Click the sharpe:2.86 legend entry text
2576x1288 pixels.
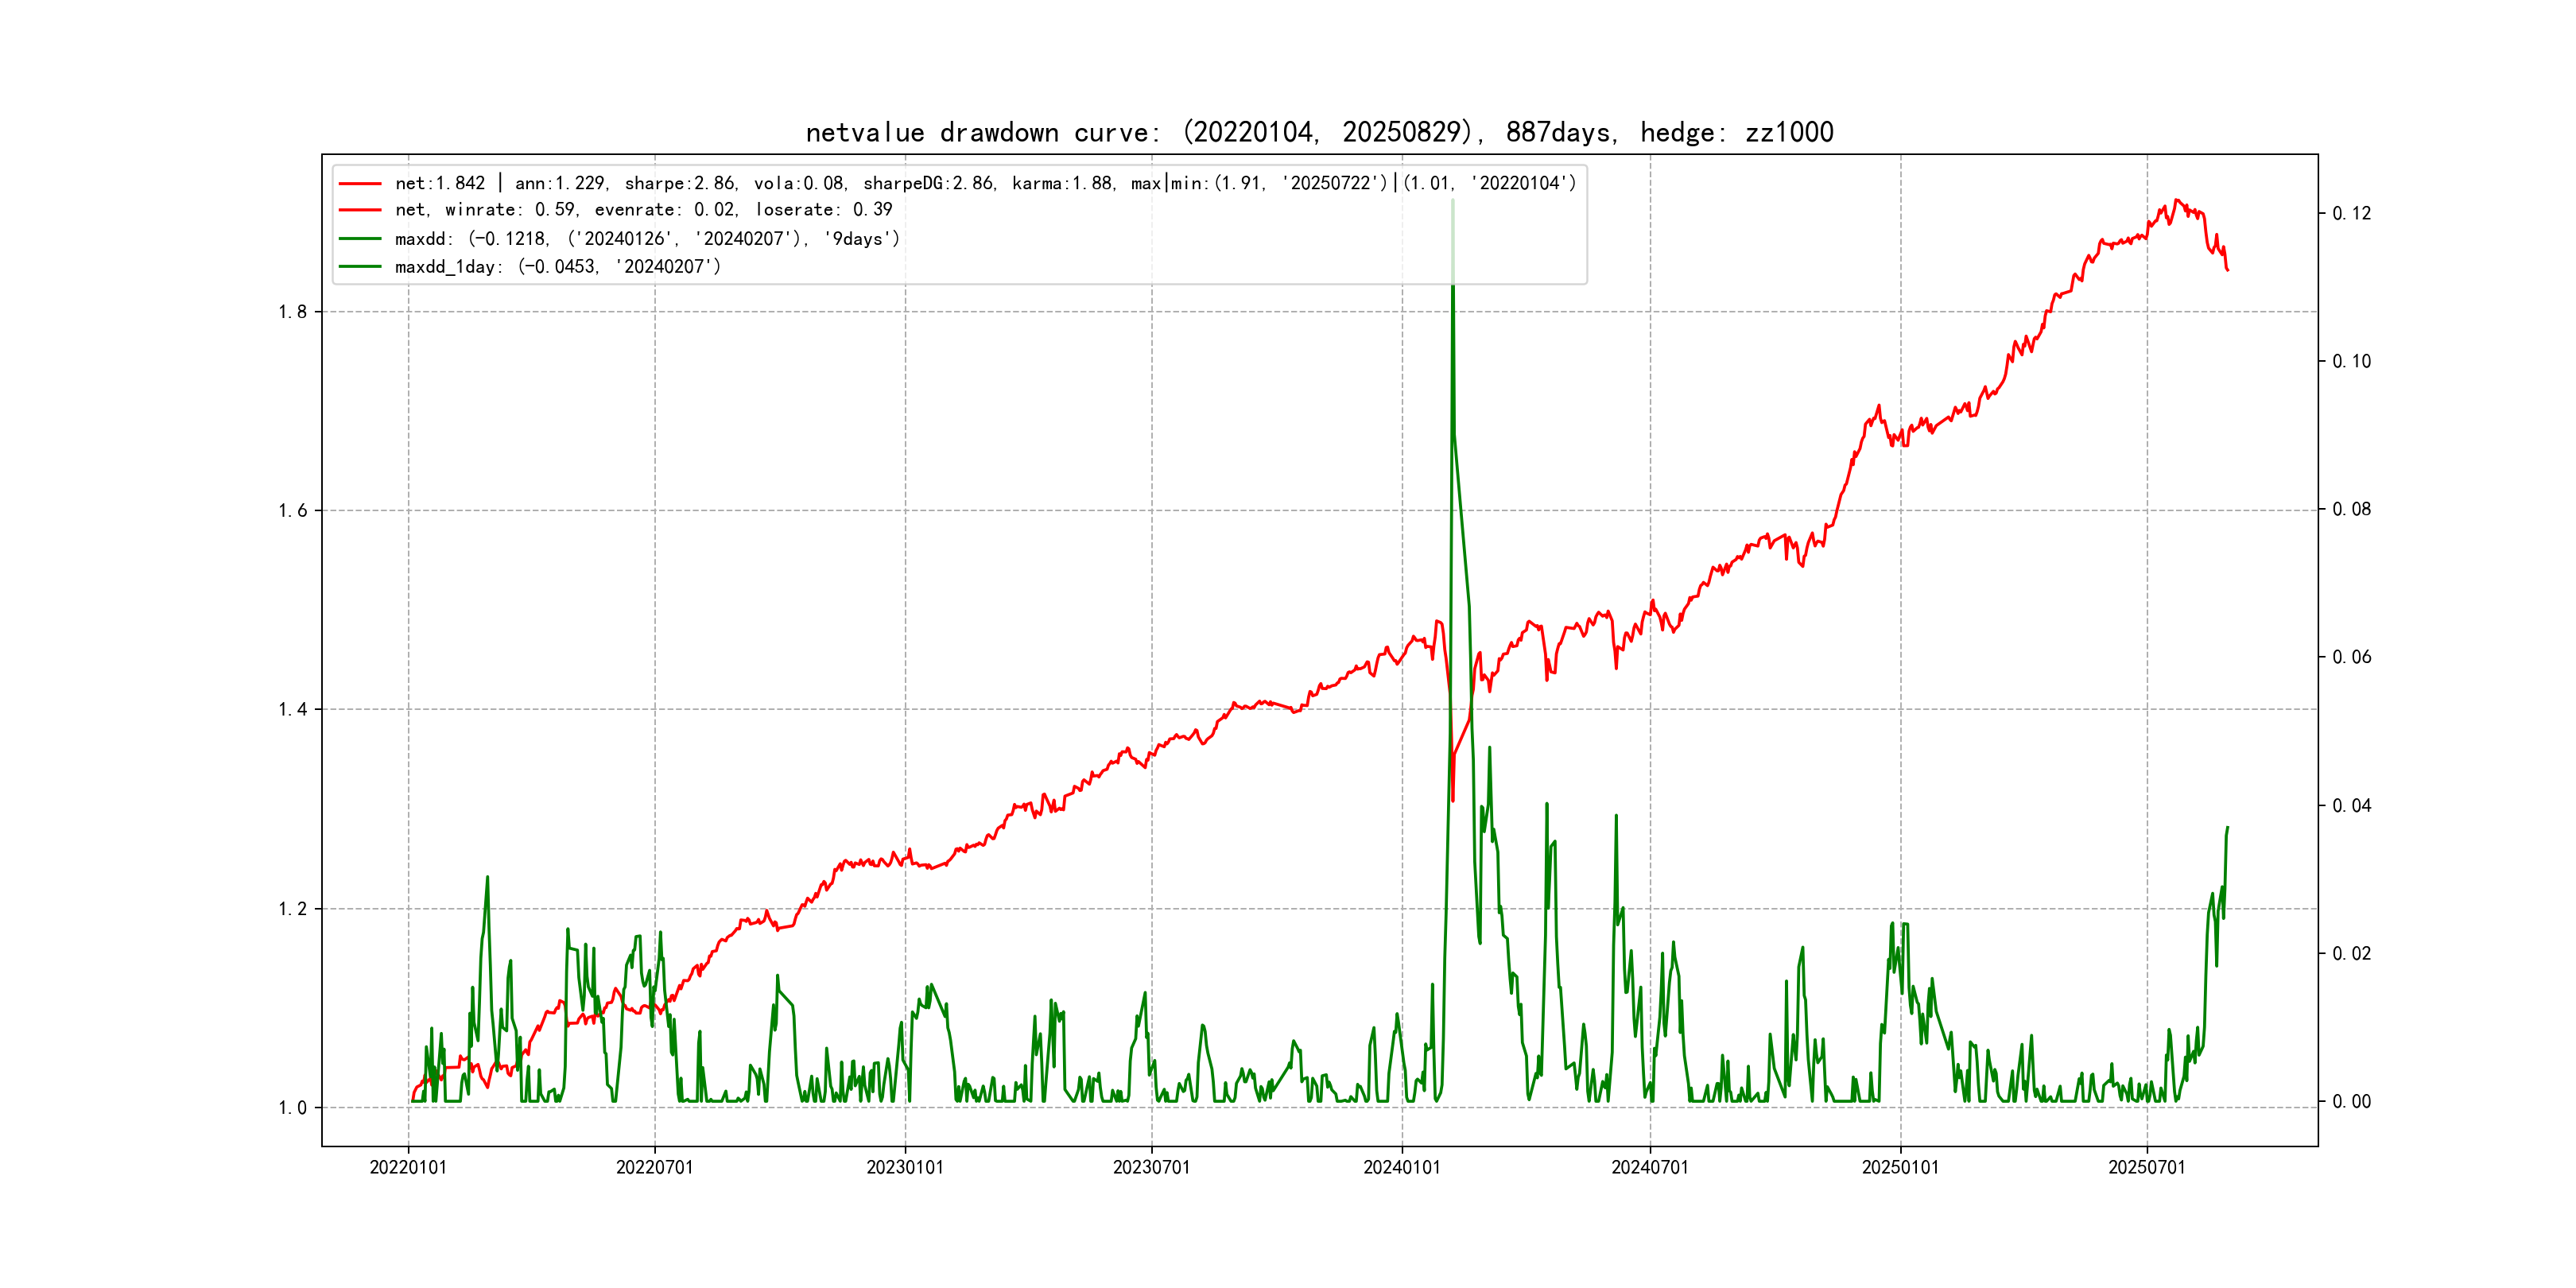coord(680,184)
